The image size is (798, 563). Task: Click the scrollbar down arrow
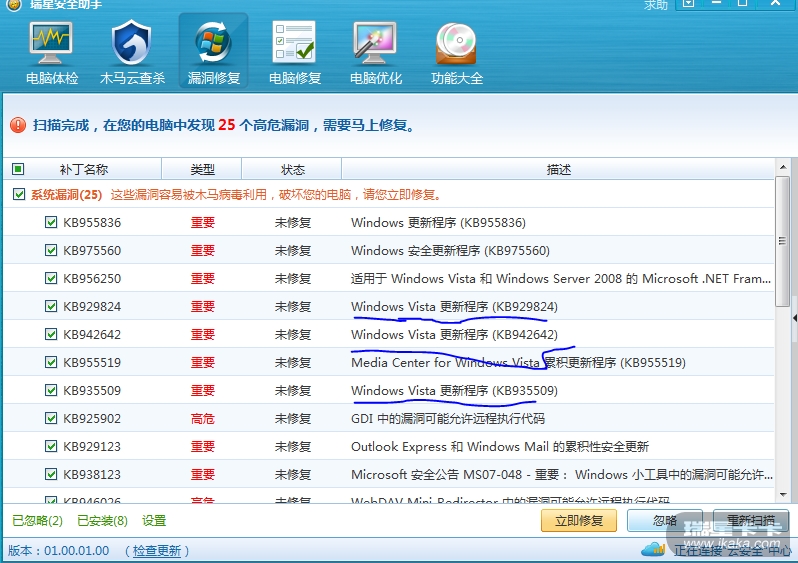click(783, 494)
